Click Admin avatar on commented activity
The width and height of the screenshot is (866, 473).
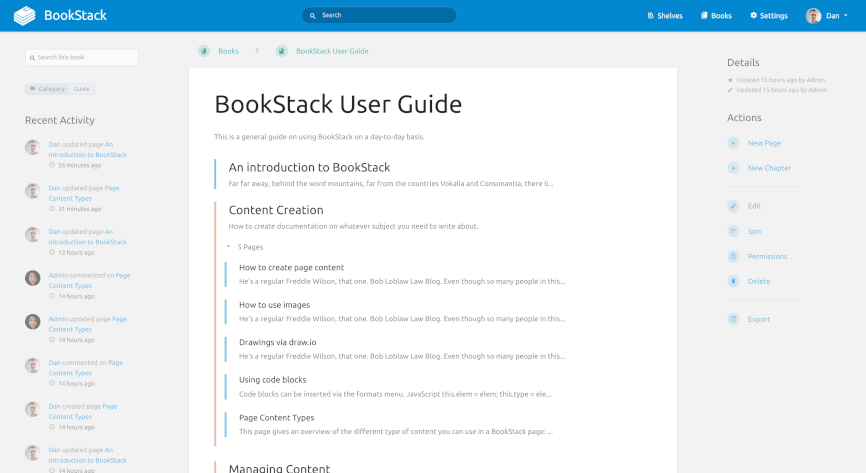(x=33, y=278)
